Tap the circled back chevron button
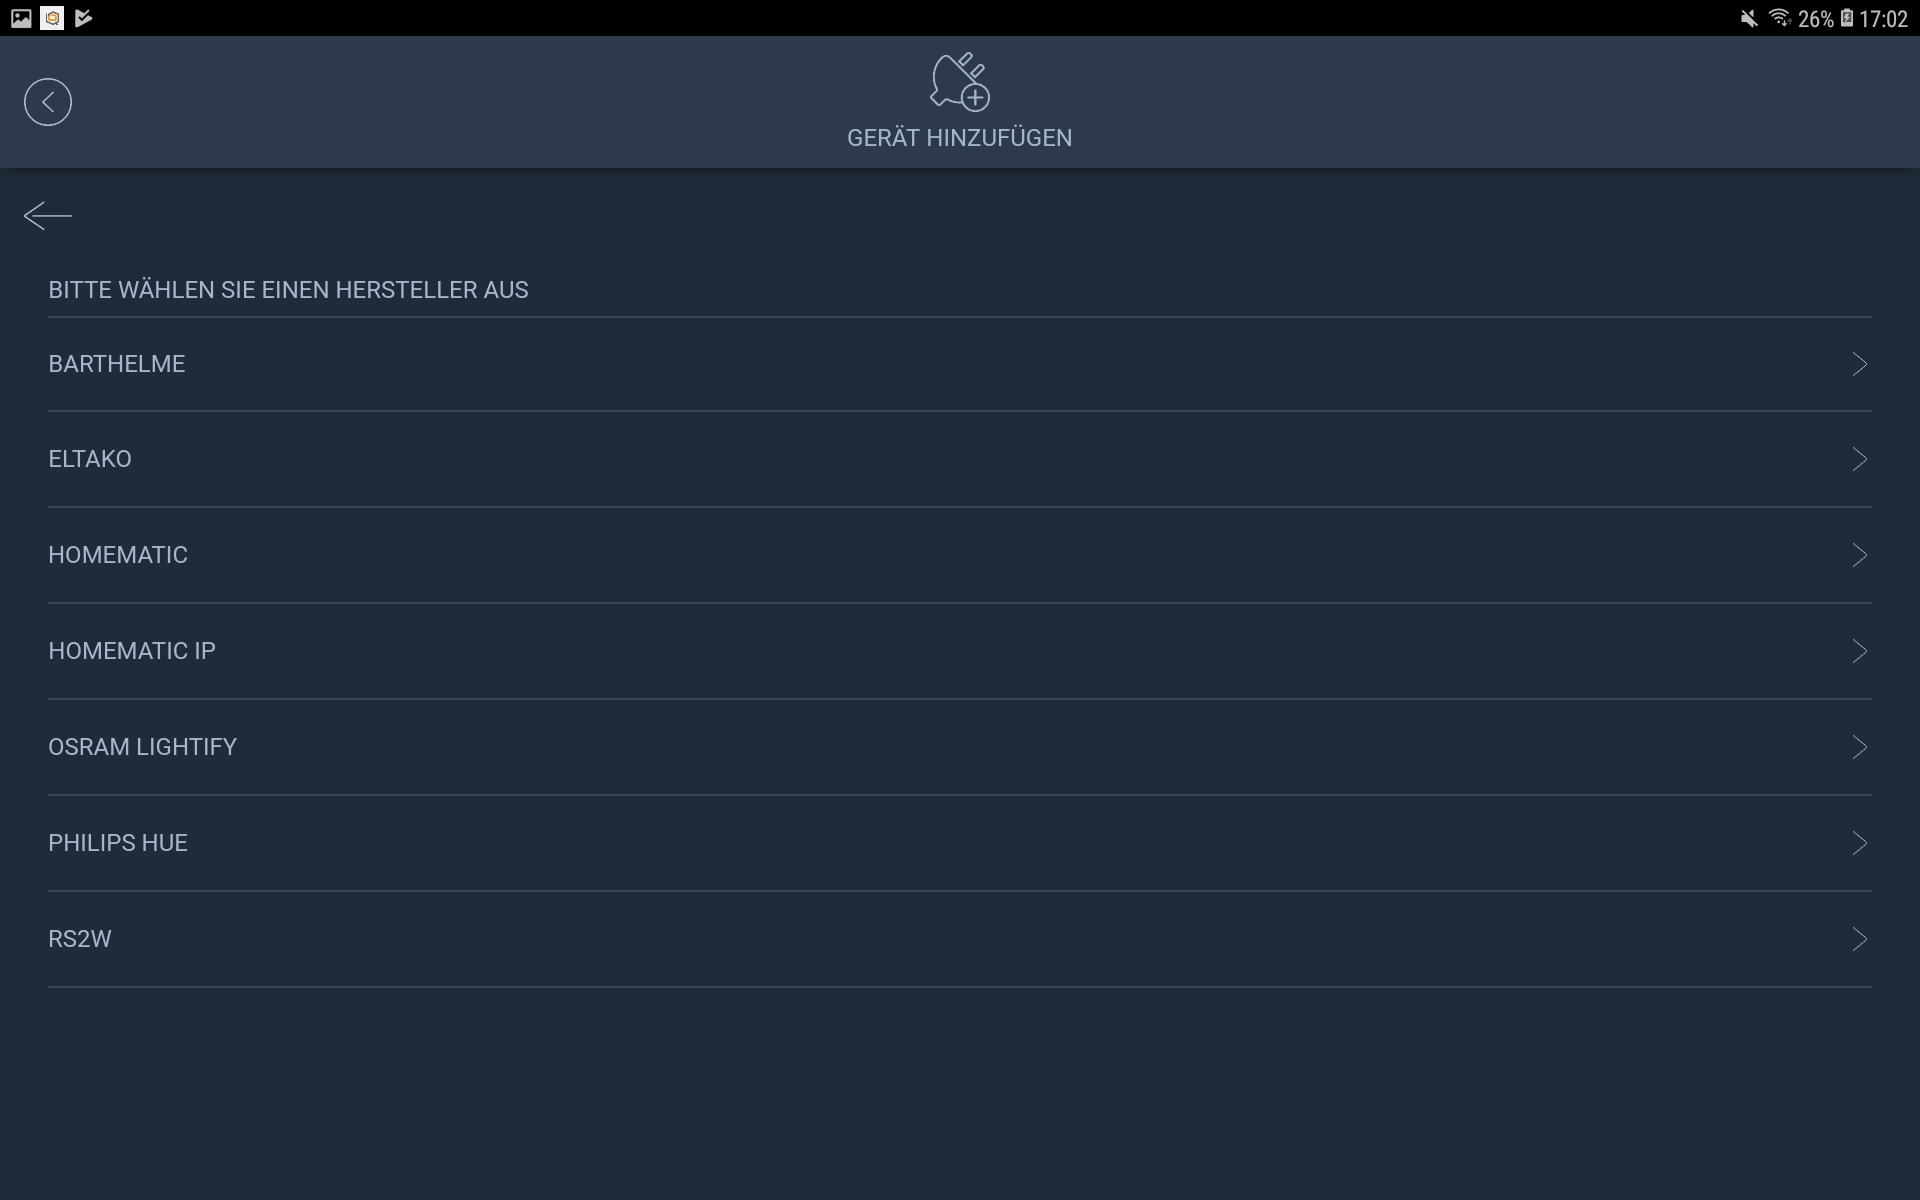Viewport: 1920px width, 1200px height. point(48,102)
